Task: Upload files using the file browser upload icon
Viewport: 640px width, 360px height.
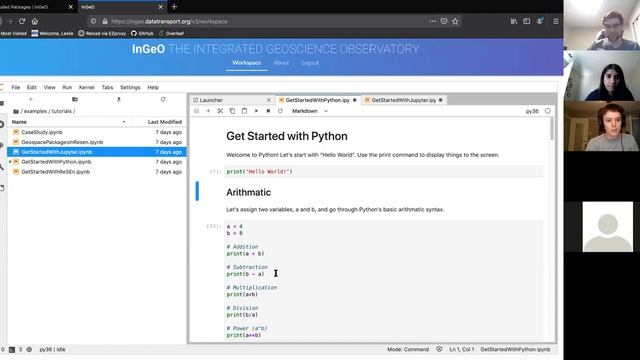Action: click(119, 99)
